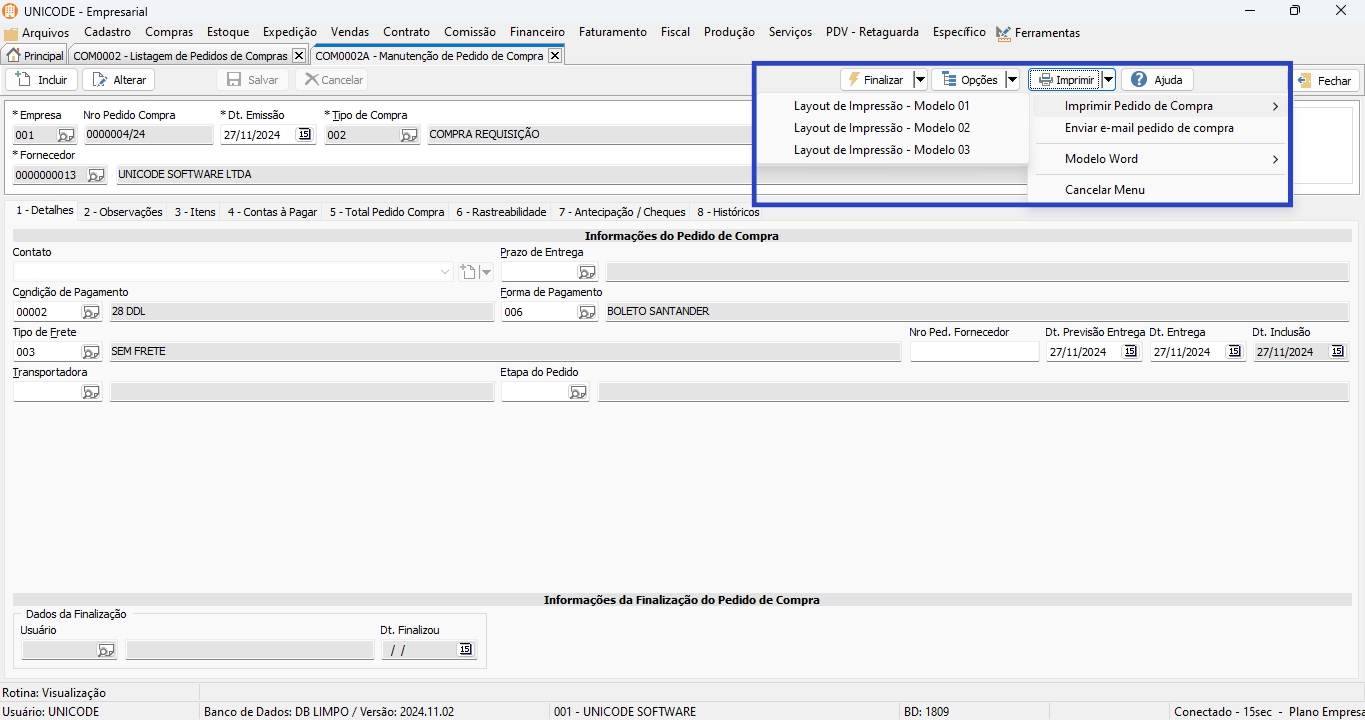The image size is (1365, 720).
Task: Open the Dt. Previsão Entrega calendar icon
Action: (x=1130, y=352)
